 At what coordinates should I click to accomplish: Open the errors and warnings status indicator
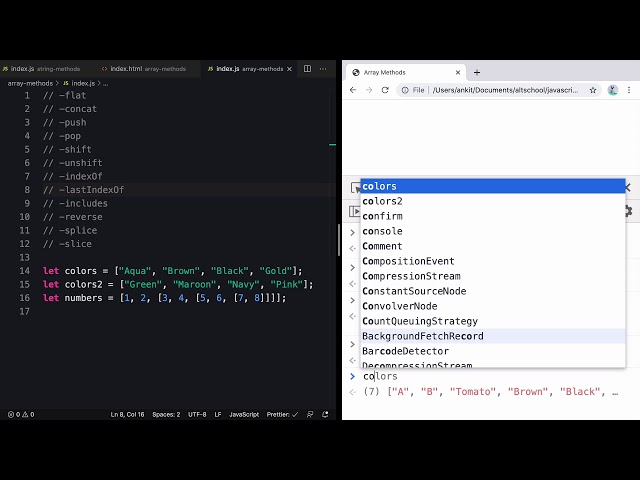pos(21,414)
